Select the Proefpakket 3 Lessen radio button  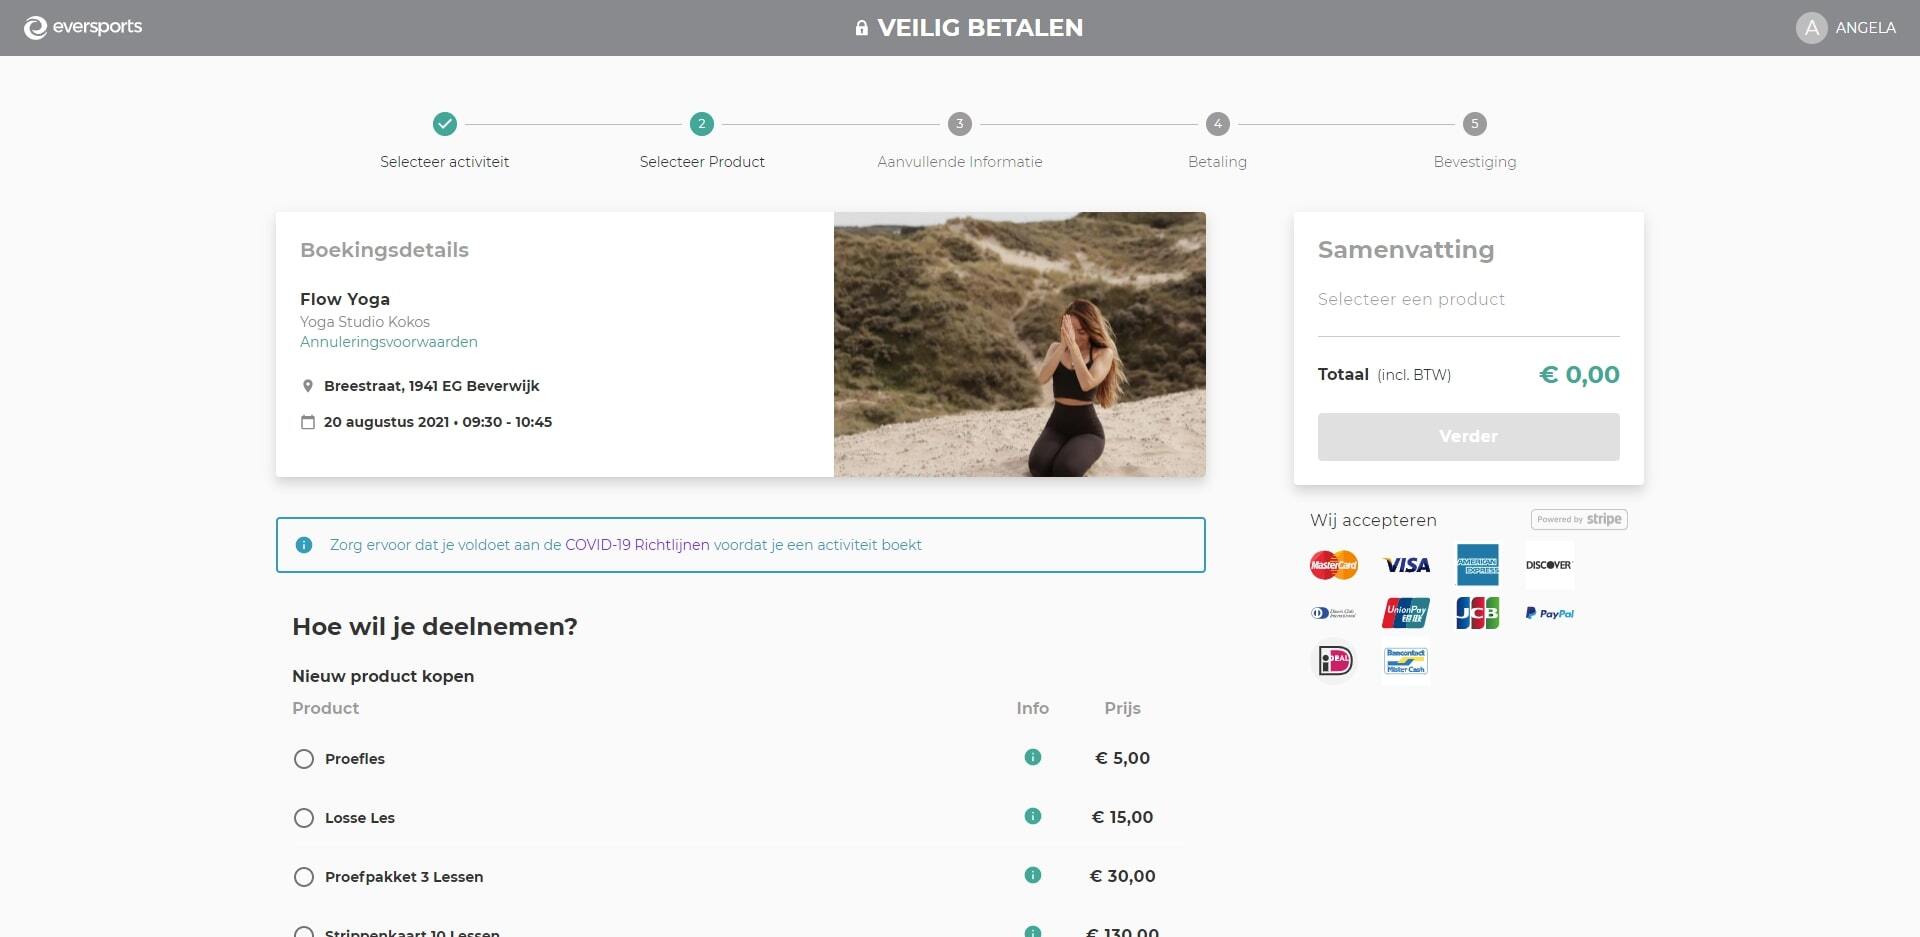tap(304, 877)
